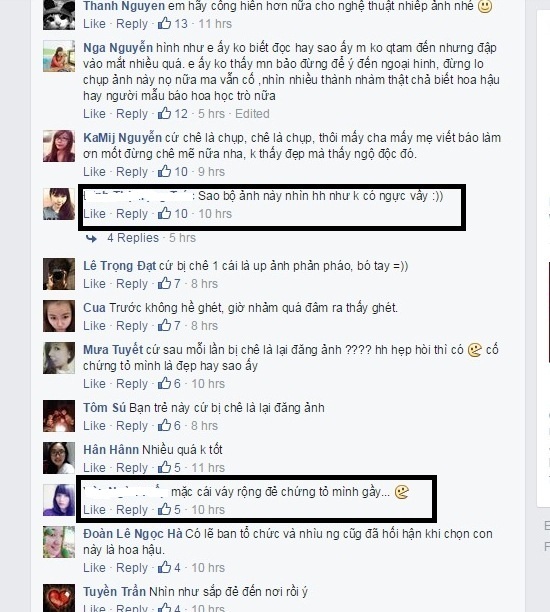
Task: Open Mưa Tuyết's avatar thumbnail
Action: (x=59, y=358)
